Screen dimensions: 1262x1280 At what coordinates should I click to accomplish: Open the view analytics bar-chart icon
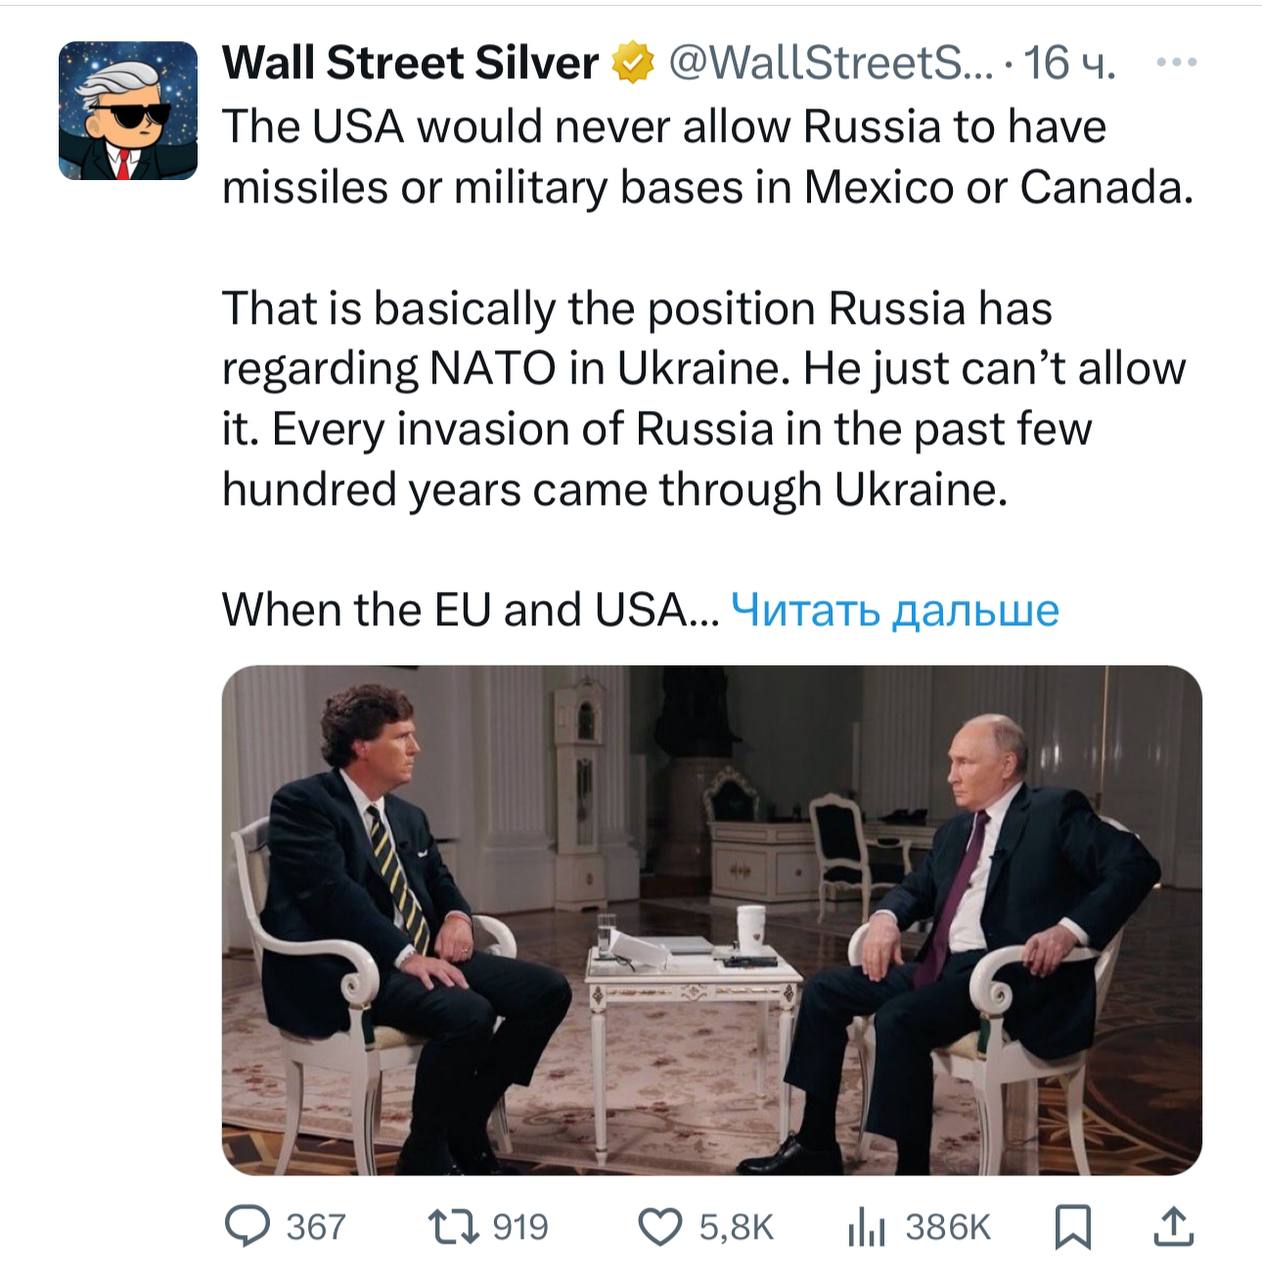pyautogui.click(x=866, y=1226)
